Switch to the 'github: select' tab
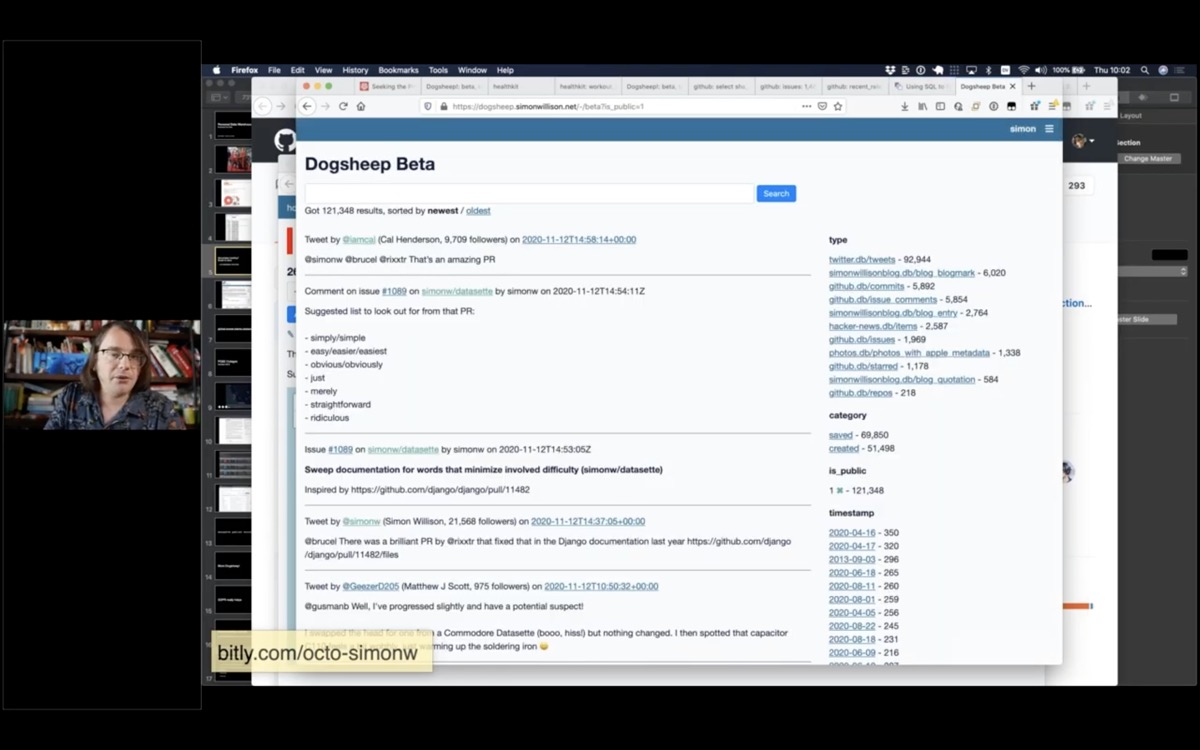The image size is (1200, 750). pyautogui.click(x=720, y=87)
